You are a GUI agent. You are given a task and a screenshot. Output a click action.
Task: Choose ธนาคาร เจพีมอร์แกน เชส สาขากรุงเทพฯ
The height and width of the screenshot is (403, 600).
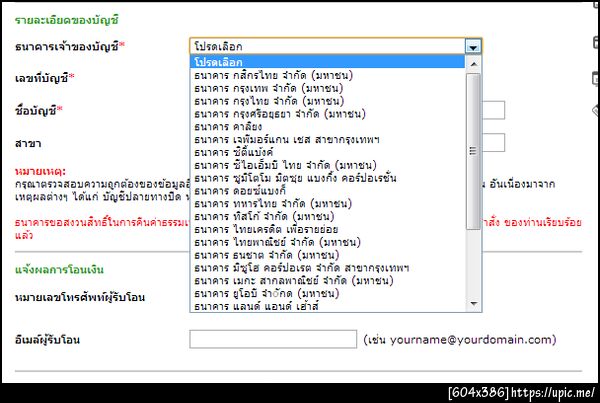click(x=328, y=139)
